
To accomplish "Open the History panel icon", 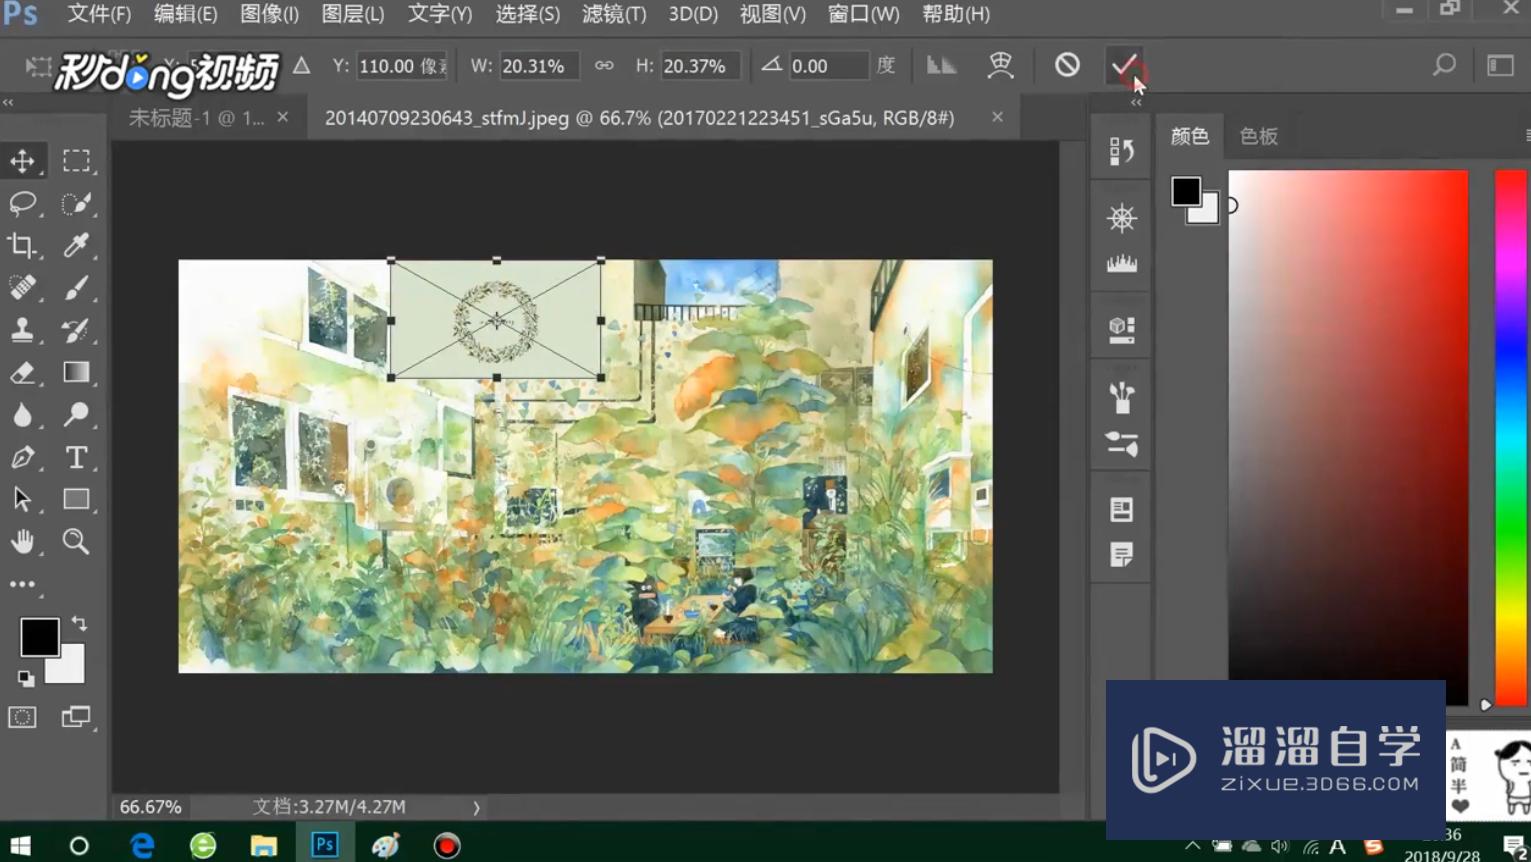I will (1121, 151).
